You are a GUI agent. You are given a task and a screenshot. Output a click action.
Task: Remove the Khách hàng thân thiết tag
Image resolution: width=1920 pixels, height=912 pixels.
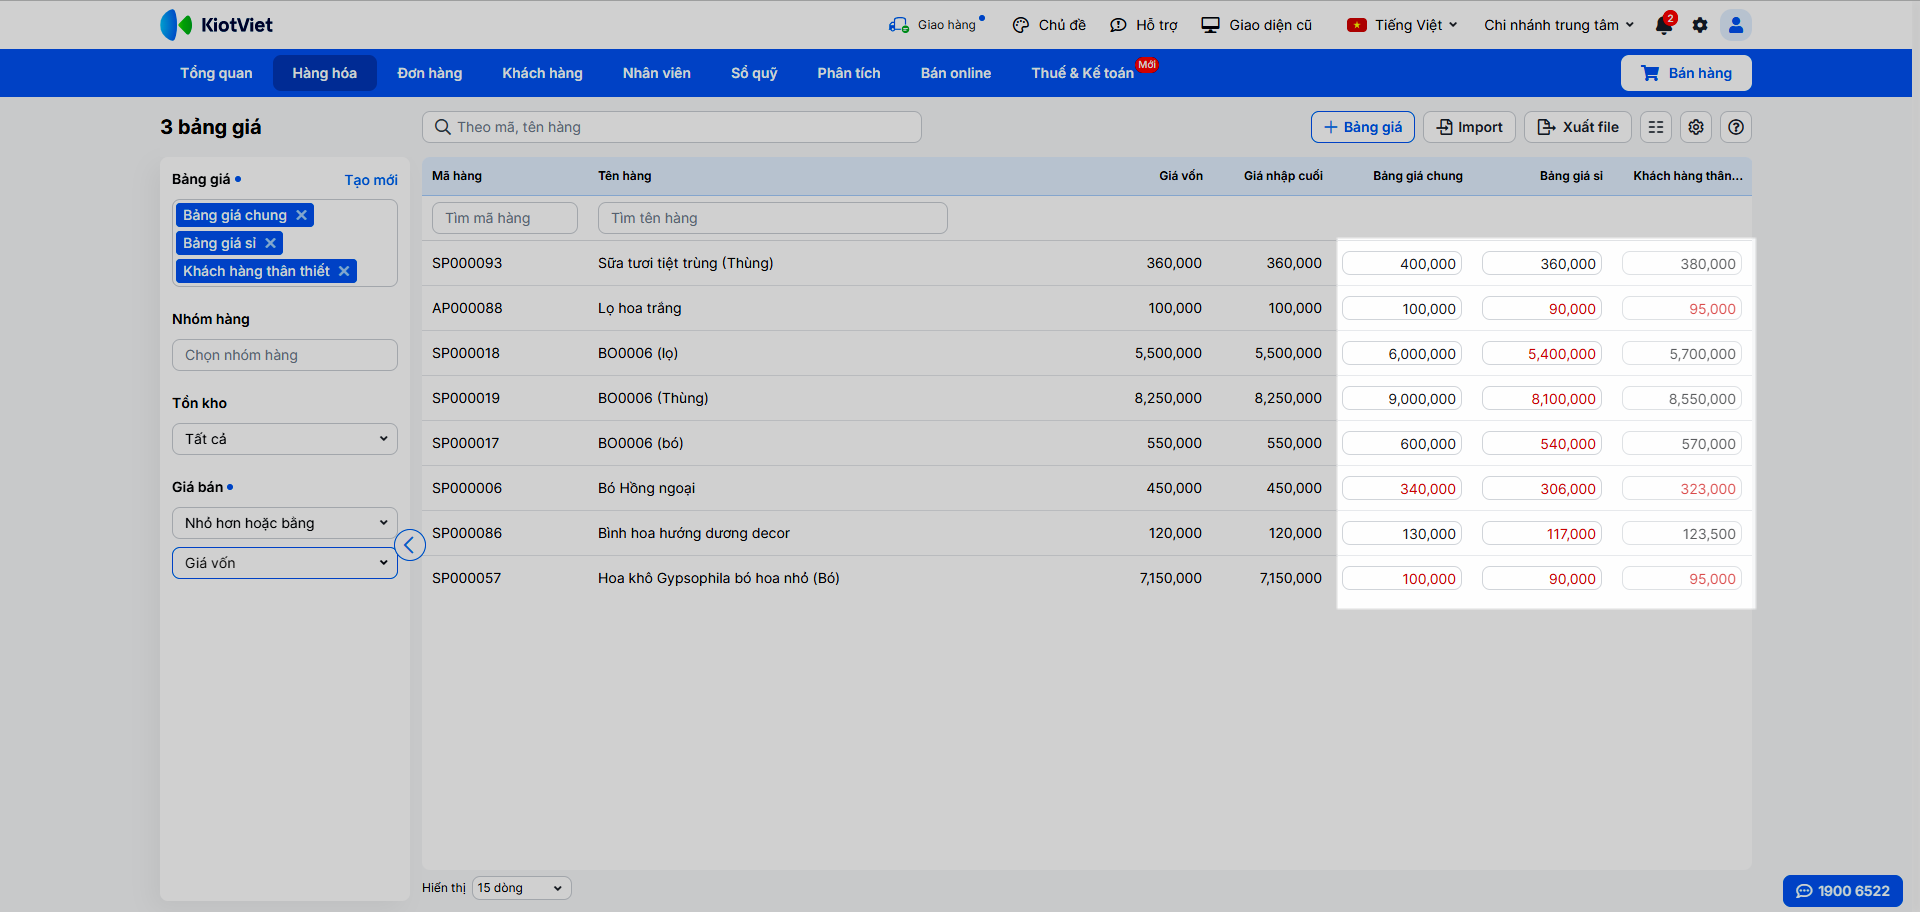pos(344,271)
